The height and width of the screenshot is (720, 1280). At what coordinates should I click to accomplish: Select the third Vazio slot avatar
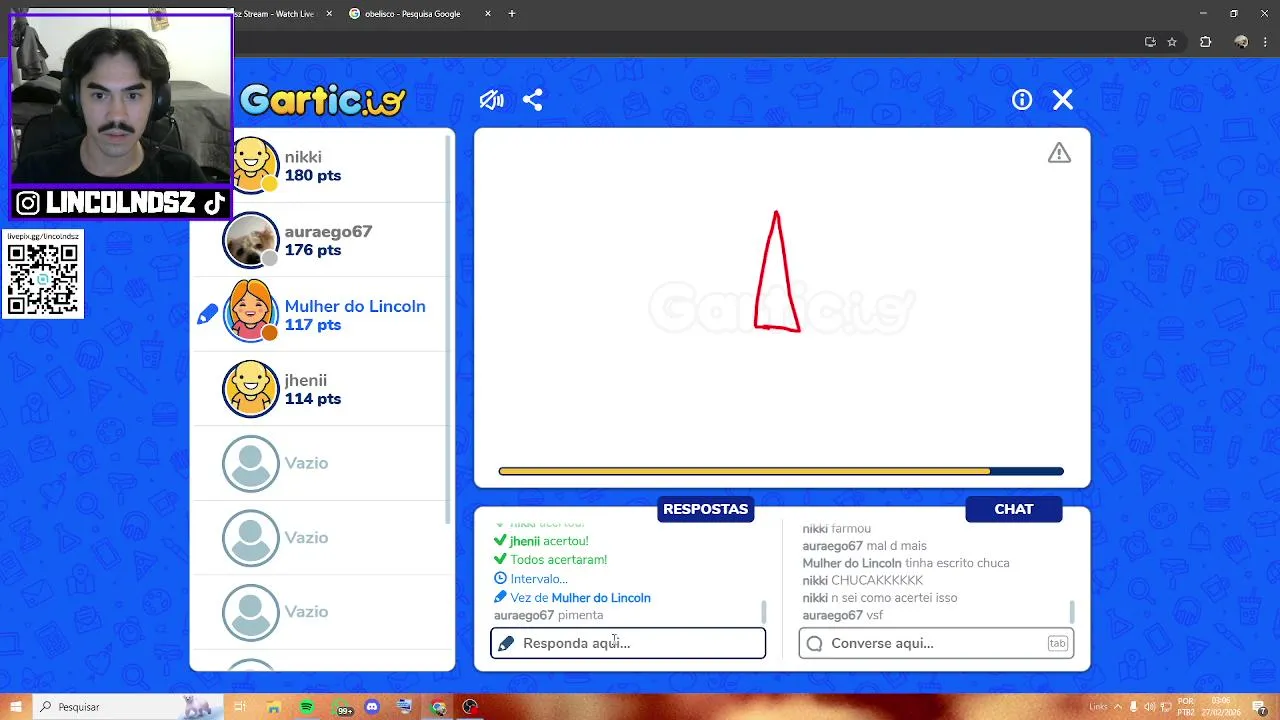pyautogui.click(x=250, y=612)
